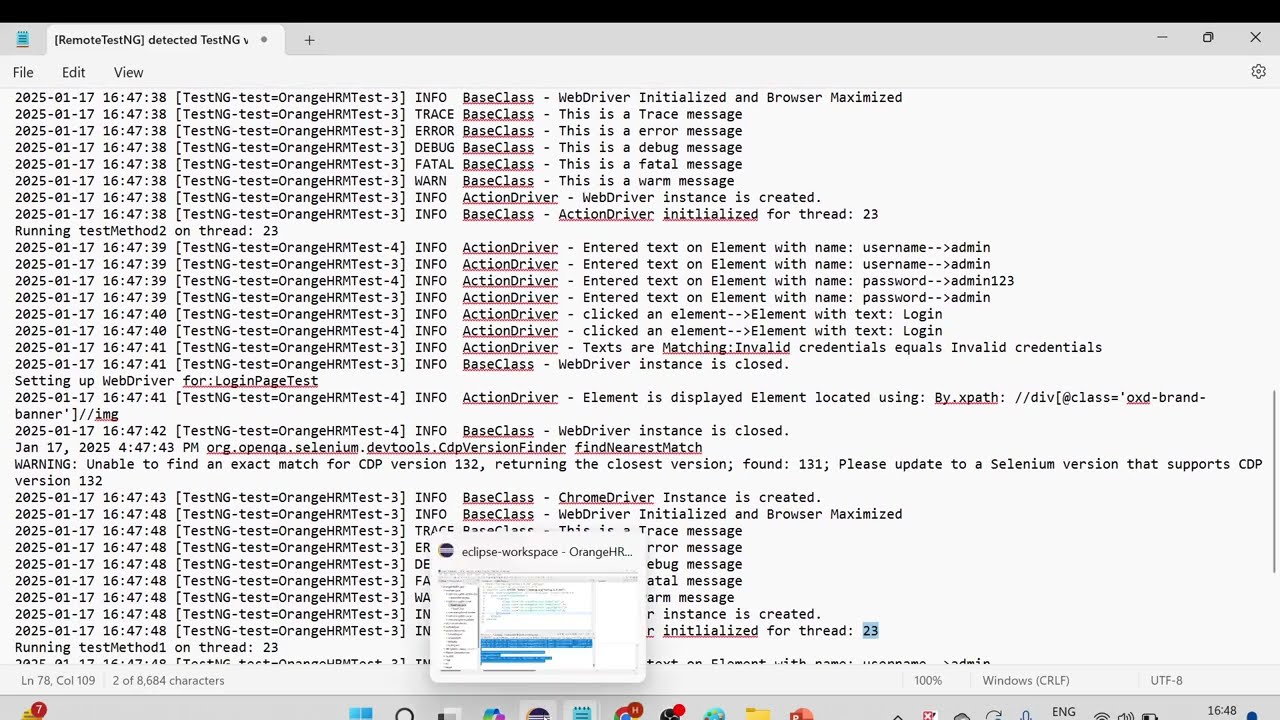The height and width of the screenshot is (720, 1280).
Task: Switch to Eclipse in the taskbar
Action: click(x=538, y=714)
